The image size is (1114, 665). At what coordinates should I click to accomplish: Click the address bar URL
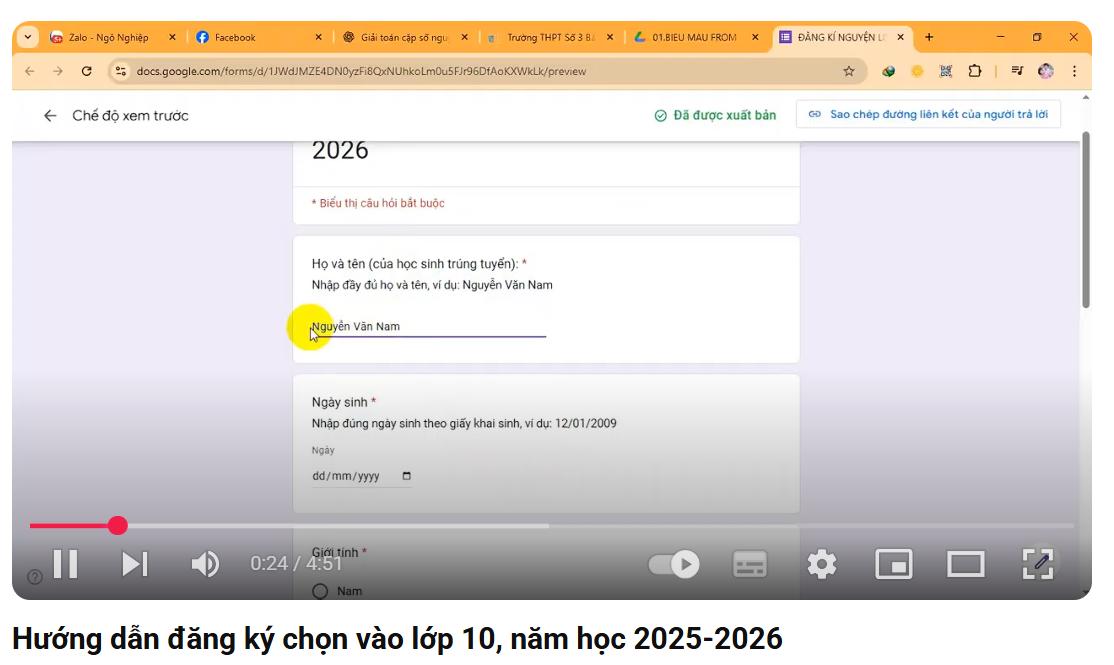(361, 71)
